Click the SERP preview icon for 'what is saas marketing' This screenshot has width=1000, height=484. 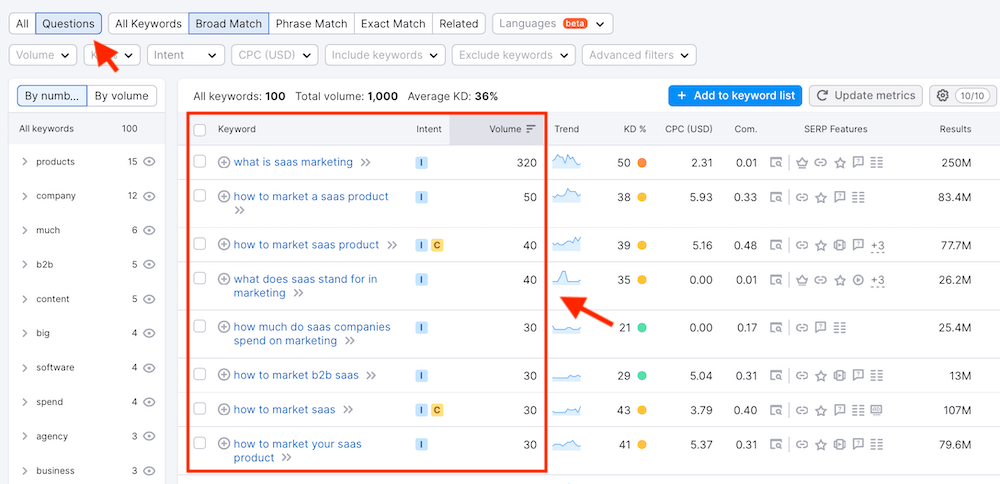(x=776, y=162)
